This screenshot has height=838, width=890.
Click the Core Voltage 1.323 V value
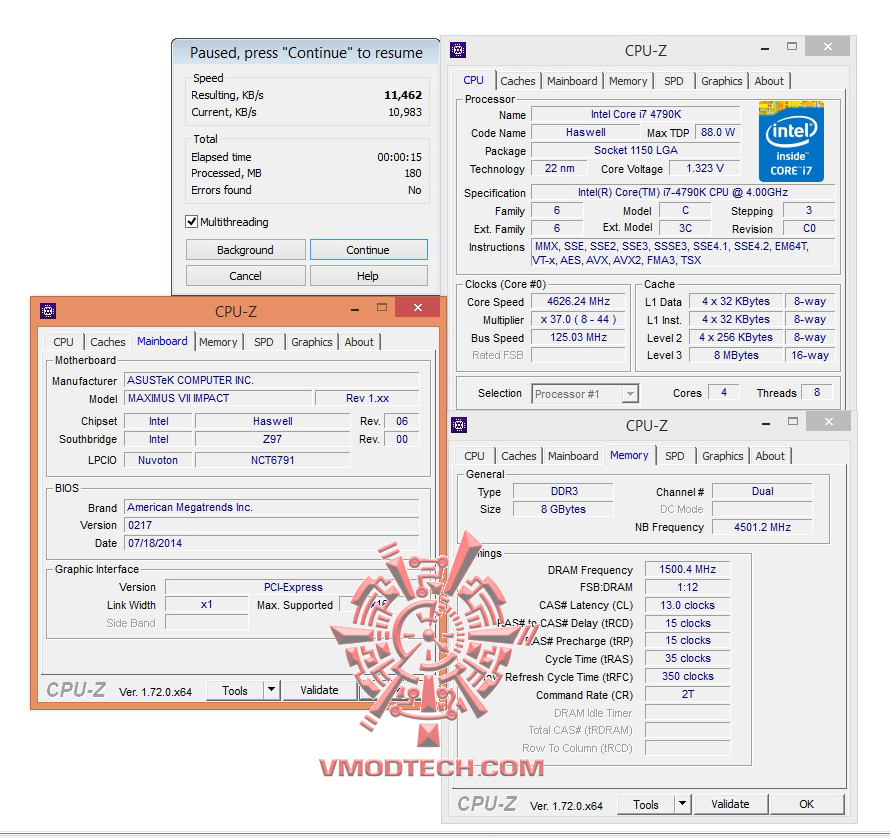(x=705, y=169)
